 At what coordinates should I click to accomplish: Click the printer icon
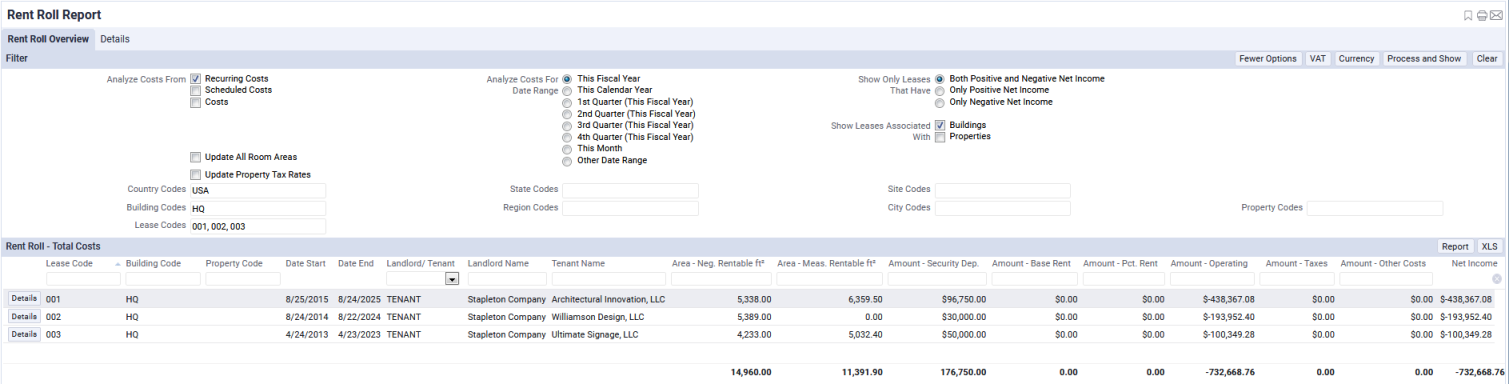click(1482, 15)
